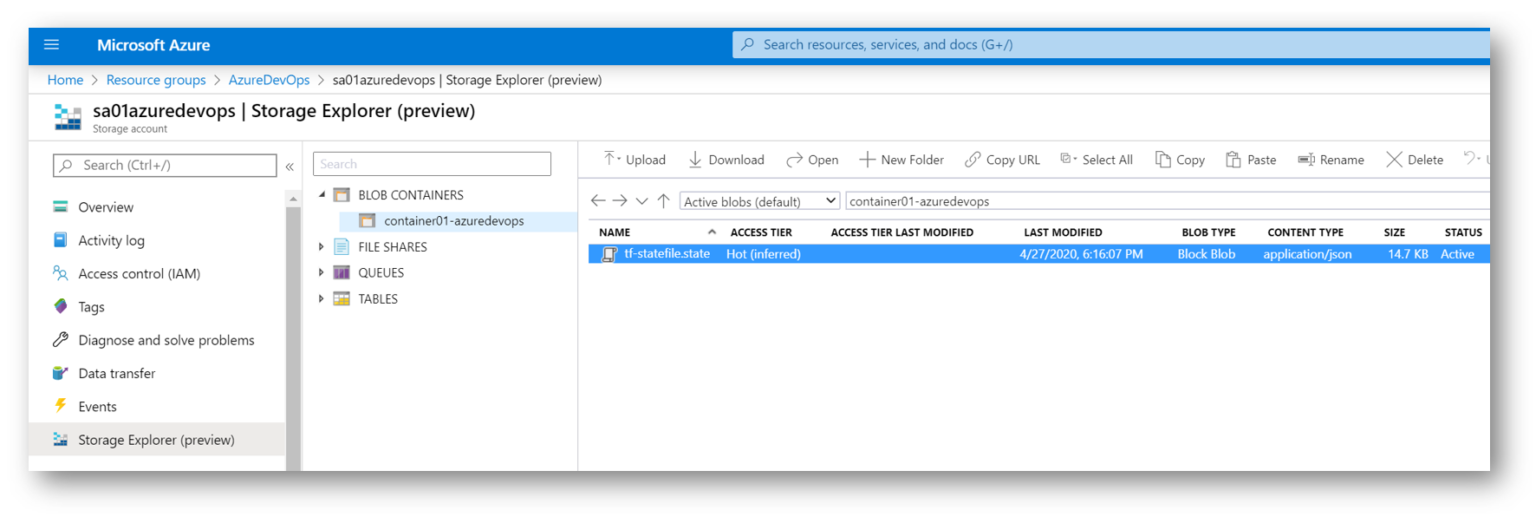Click the Data transfer icon
Screen dimensions: 1536x523
[x=60, y=373]
